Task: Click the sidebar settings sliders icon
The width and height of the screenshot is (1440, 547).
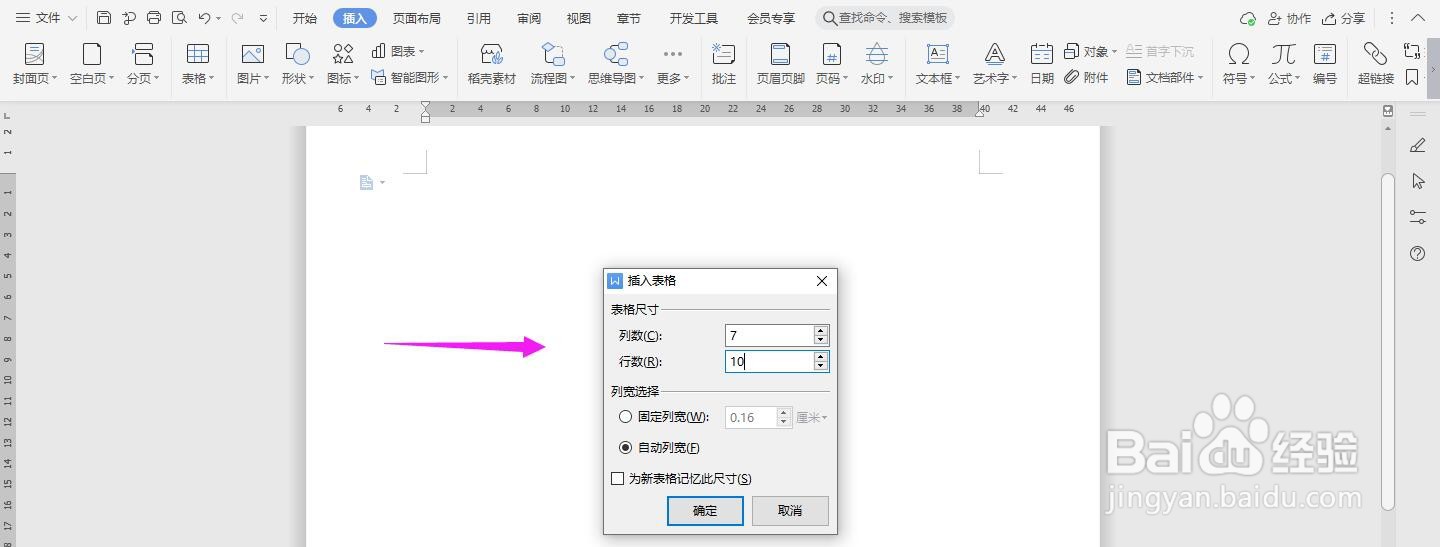Action: point(1417,216)
